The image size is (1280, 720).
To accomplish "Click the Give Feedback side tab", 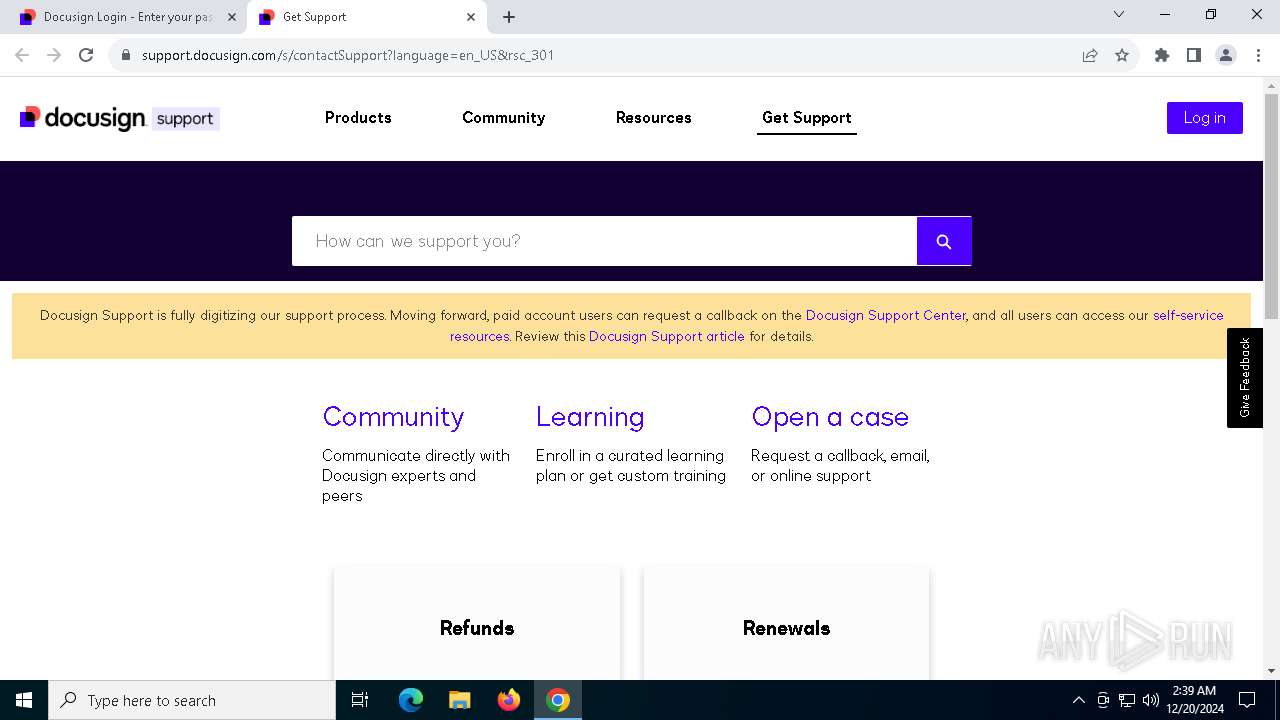I will [x=1245, y=378].
